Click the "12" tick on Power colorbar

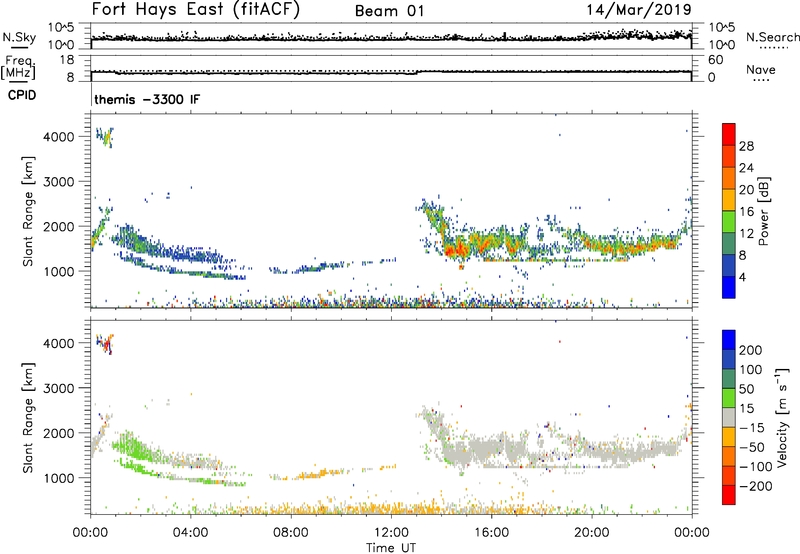[746, 234]
